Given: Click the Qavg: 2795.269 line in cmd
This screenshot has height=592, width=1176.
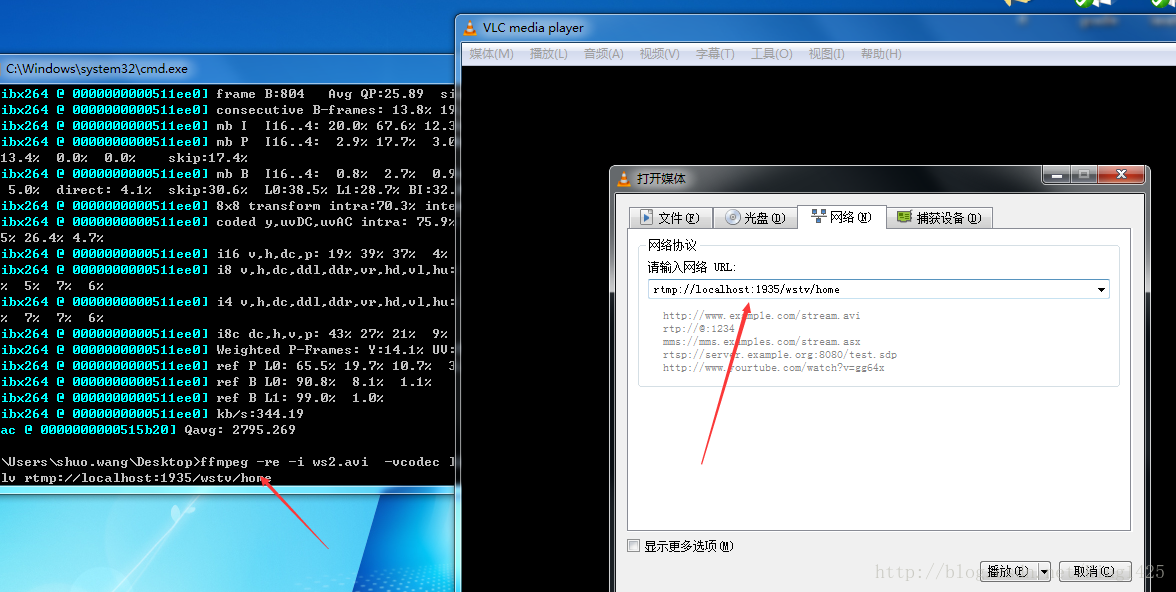Looking at the screenshot, I should [x=148, y=430].
